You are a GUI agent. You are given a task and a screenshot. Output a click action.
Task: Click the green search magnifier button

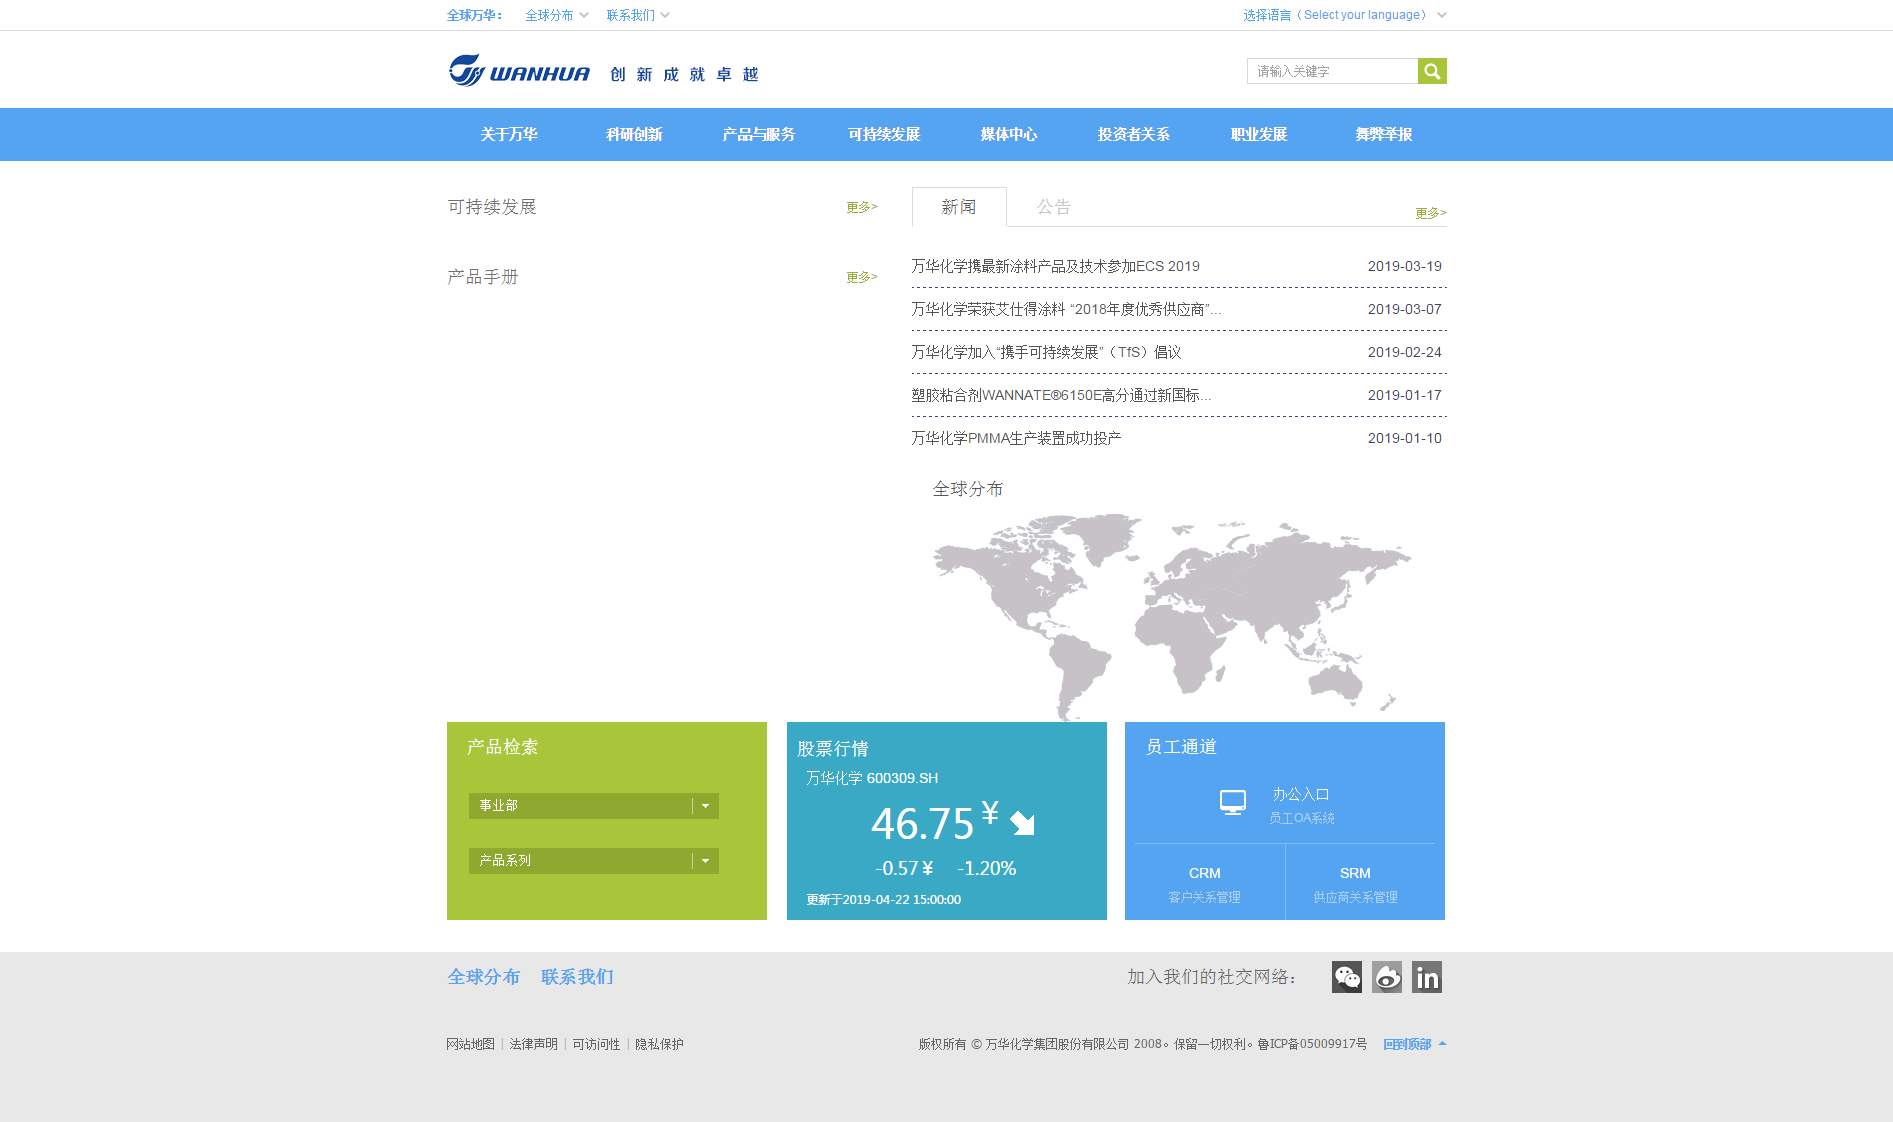pos(1432,71)
